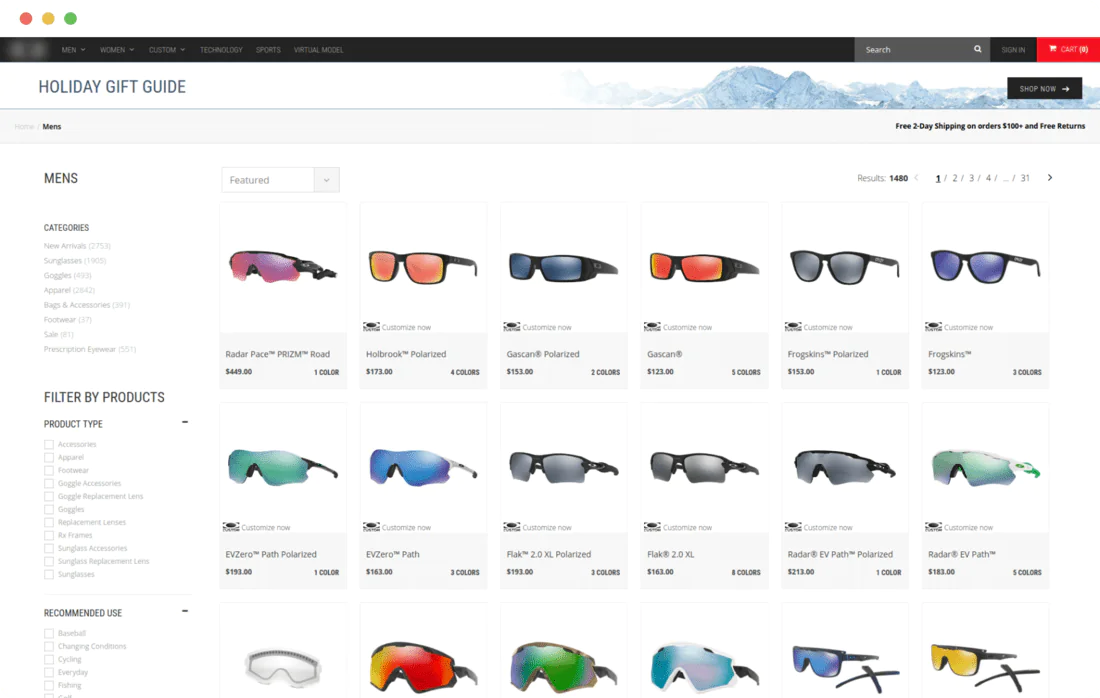Viewport: 1100px width, 698px height.
Task: Check the Everyday recommended use filter
Action: (x=48, y=673)
